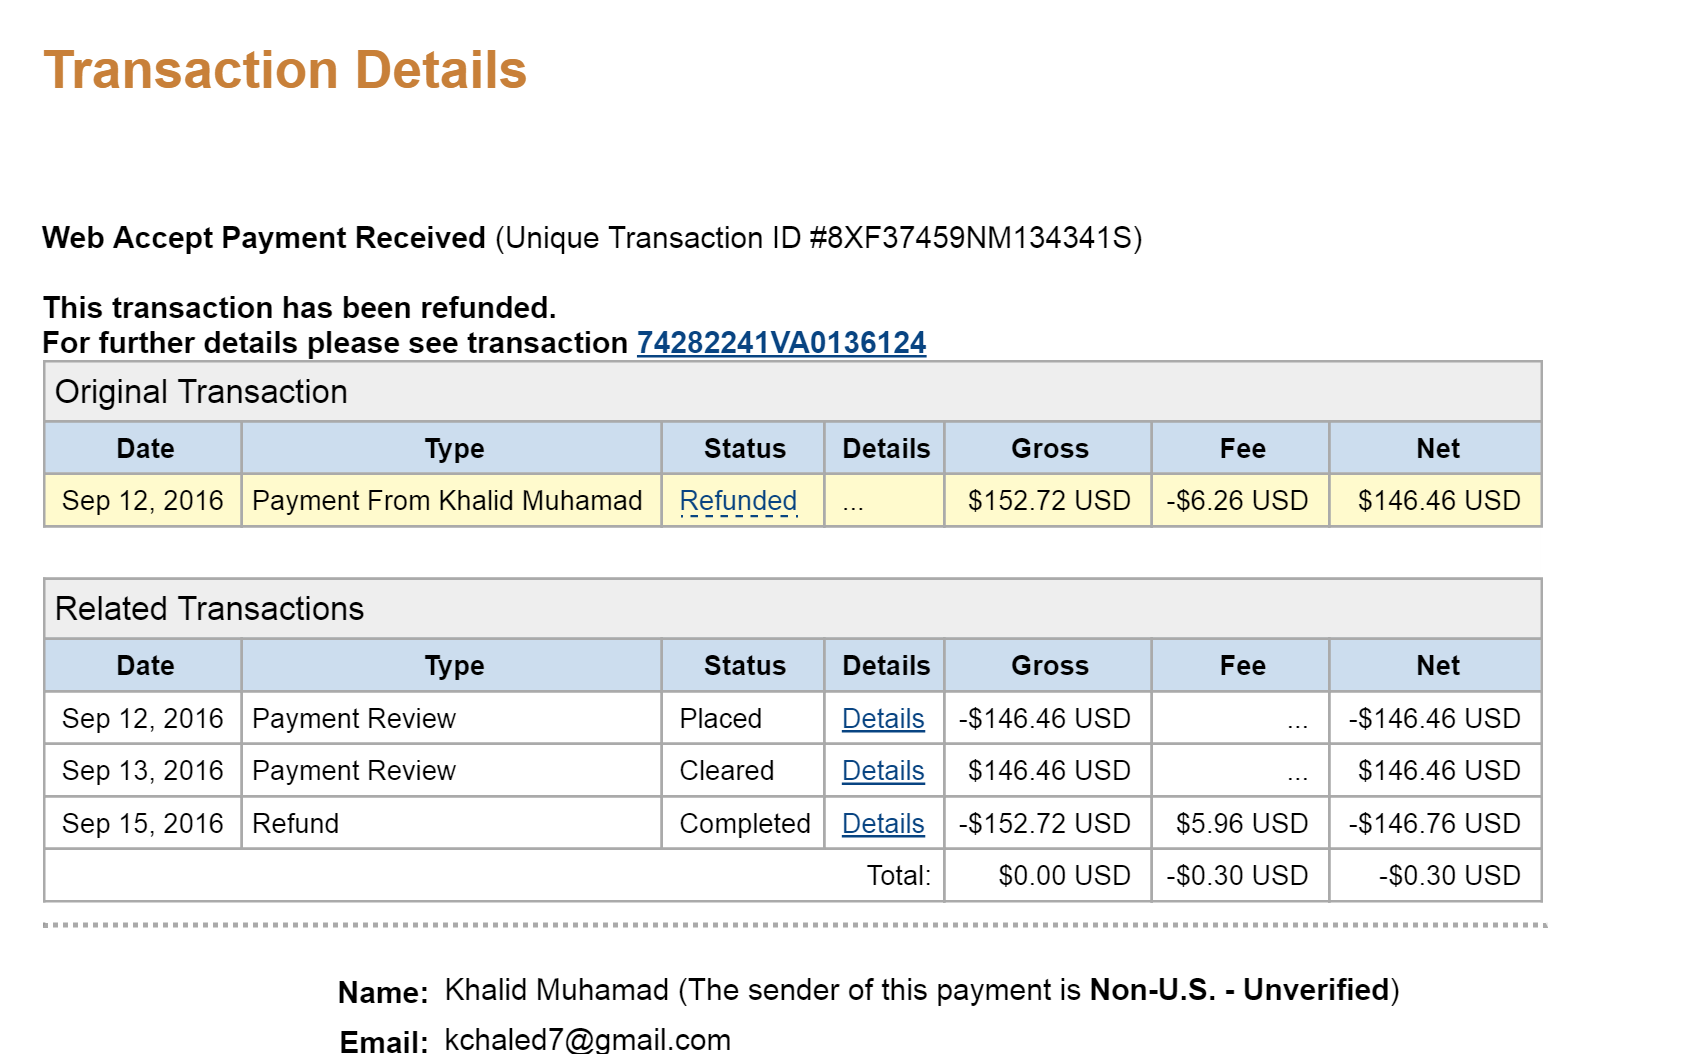Click the Non-U.S. - Unverified sender status text
The image size is (1681, 1054).
pyautogui.click(x=1240, y=990)
